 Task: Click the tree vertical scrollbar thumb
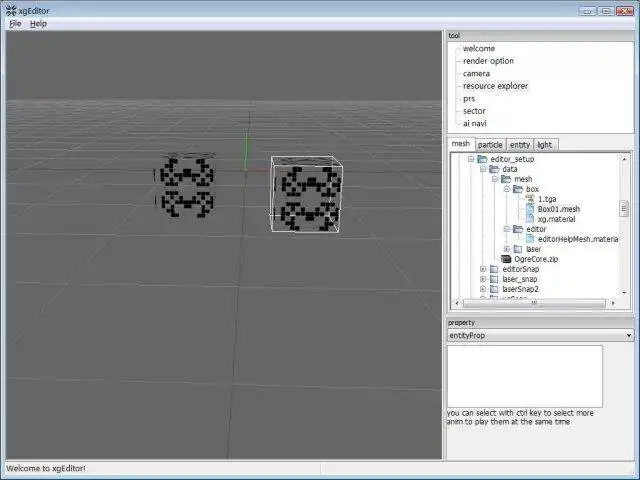(x=624, y=209)
